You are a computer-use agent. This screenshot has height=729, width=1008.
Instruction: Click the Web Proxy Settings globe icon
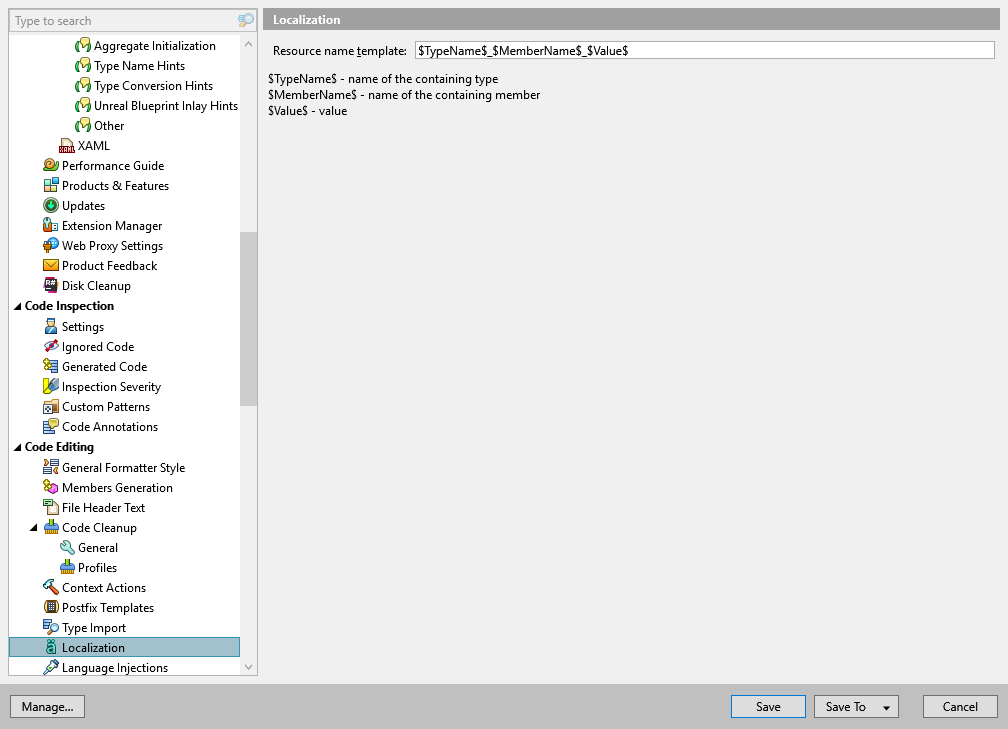[52, 245]
